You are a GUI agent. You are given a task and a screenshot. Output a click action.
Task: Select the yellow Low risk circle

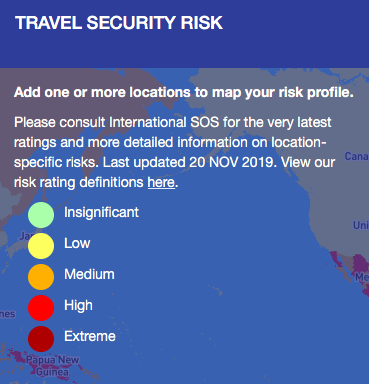pyautogui.click(x=41, y=246)
